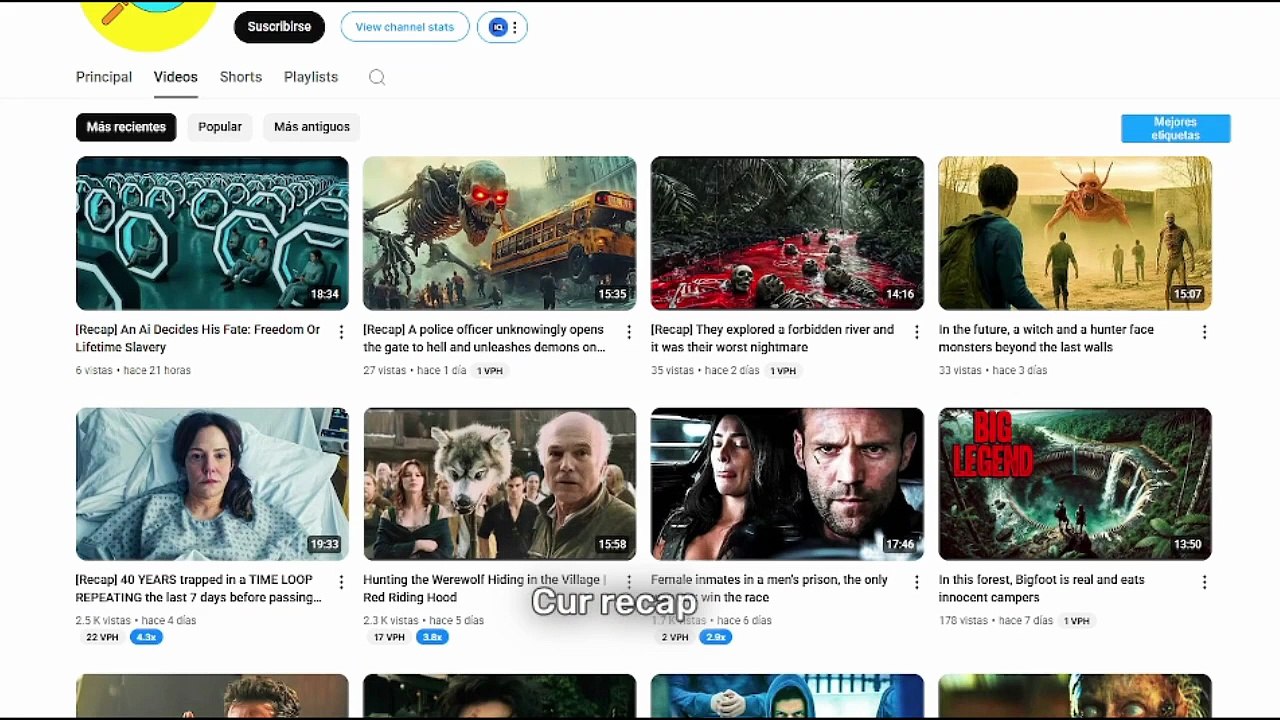Open the hospital bed woman thumbnail
This screenshot has height=720, width=1280.
click(212, 484)
